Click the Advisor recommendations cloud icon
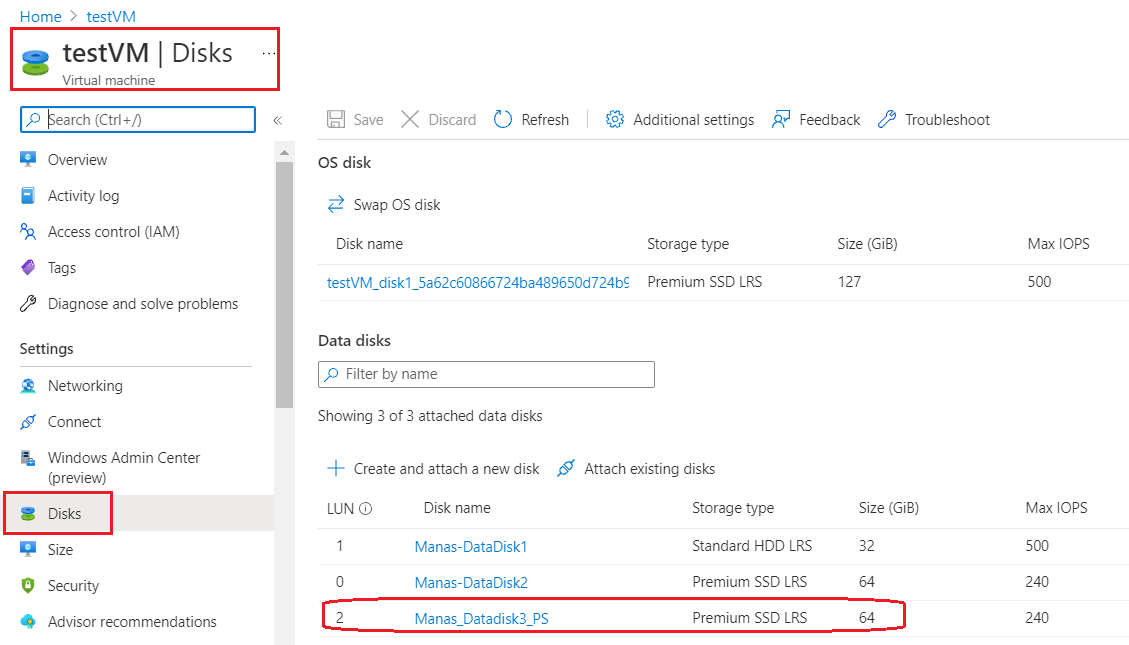1129x645 pixels. [28, 621]
